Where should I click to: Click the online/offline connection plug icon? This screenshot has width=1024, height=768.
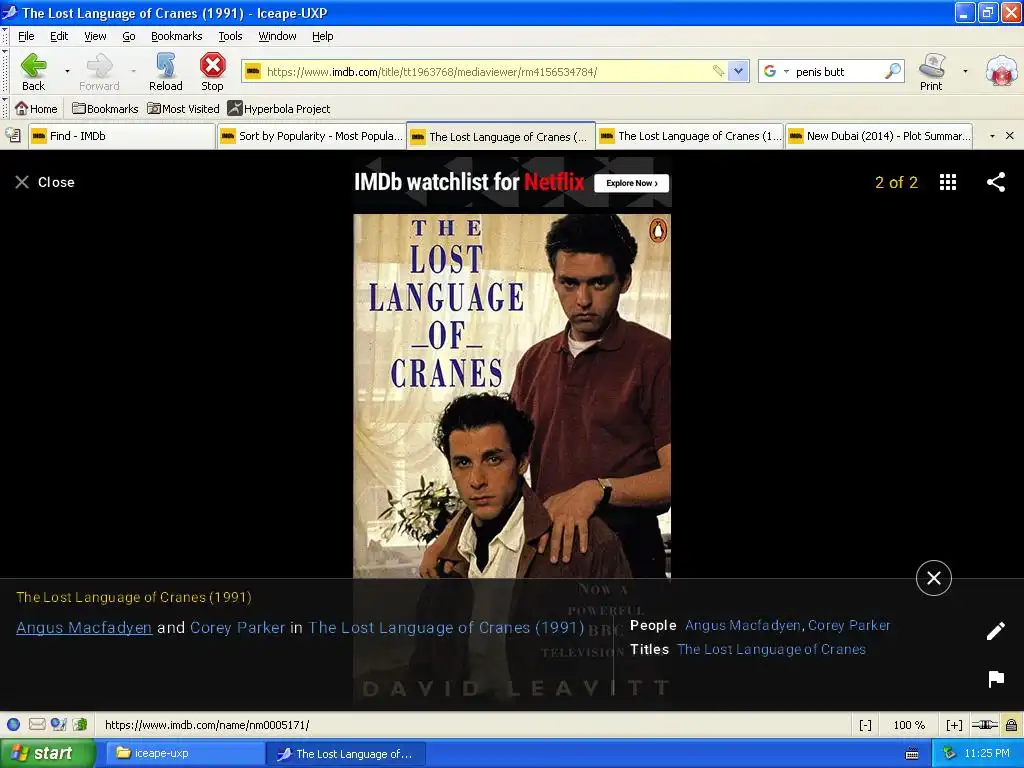tap(985, 724)
